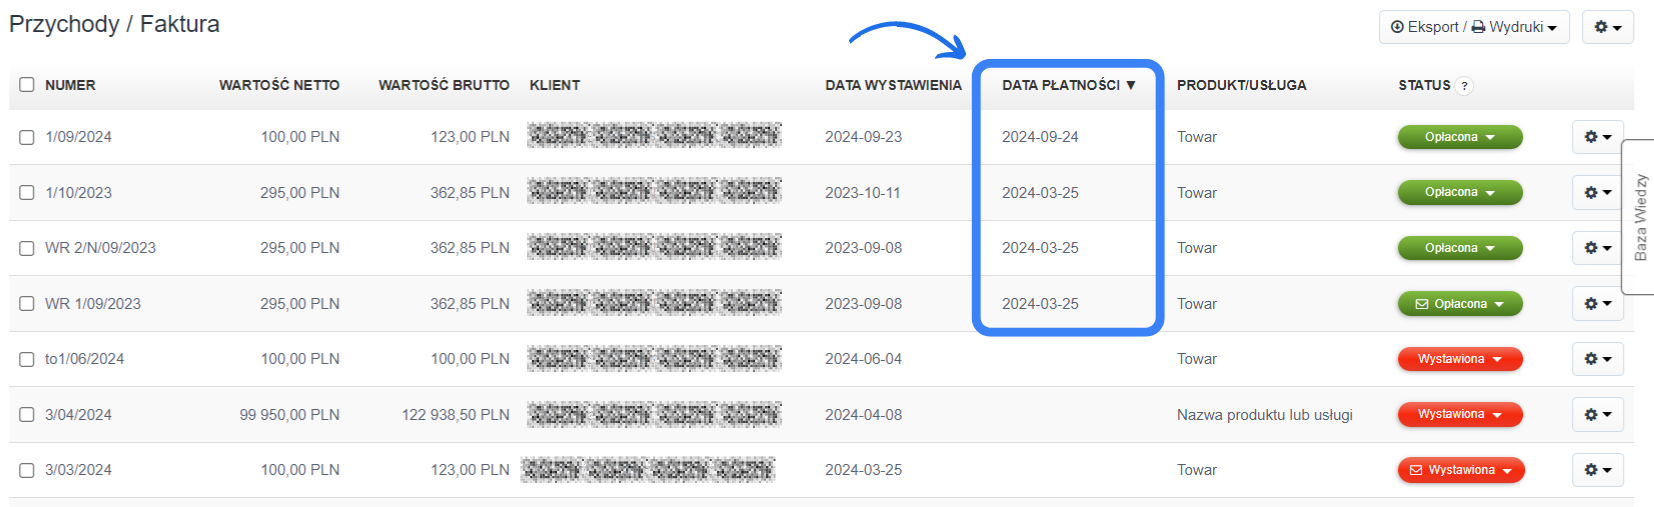Image resolution: width=1654 pixels, height=507 pixels.
Task: Open the Baza Wiedzy side tab
Action: 1639,217
